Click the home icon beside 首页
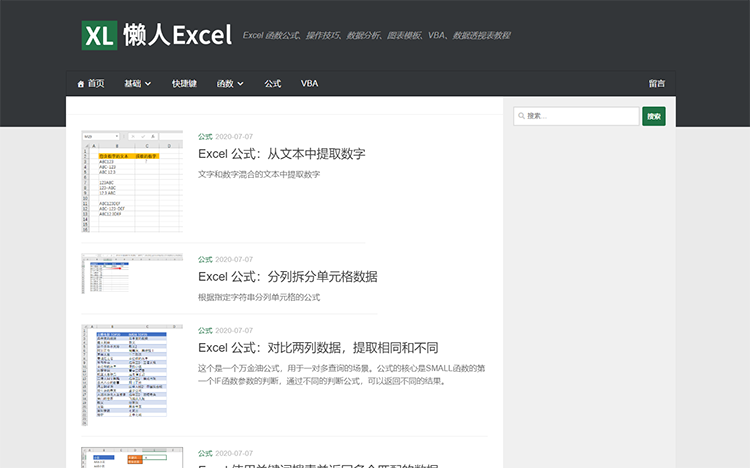 coord(81,84)
